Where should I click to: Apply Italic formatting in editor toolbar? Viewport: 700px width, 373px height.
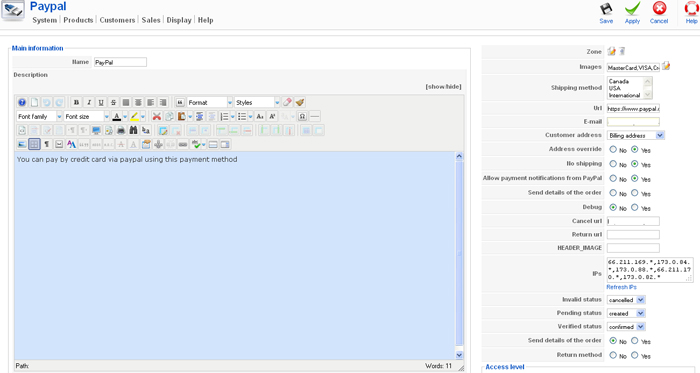(x=89, y=103)
